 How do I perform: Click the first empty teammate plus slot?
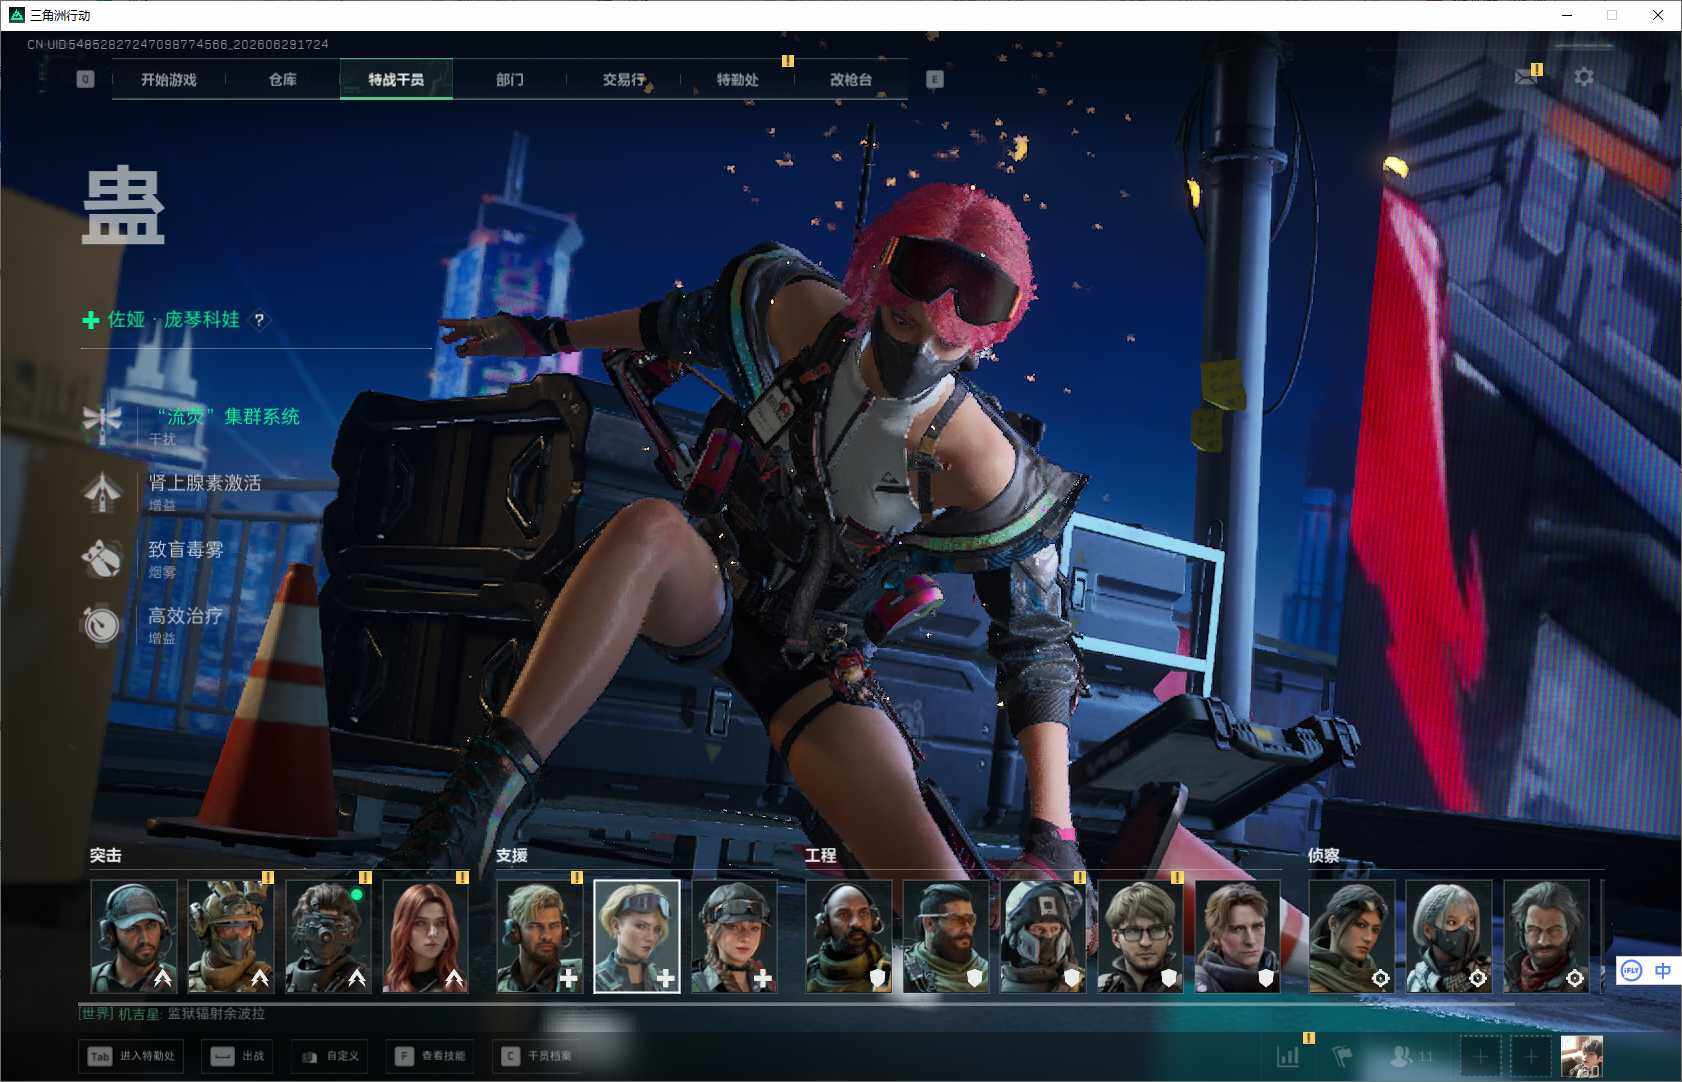click(x=1480, y=1055)
